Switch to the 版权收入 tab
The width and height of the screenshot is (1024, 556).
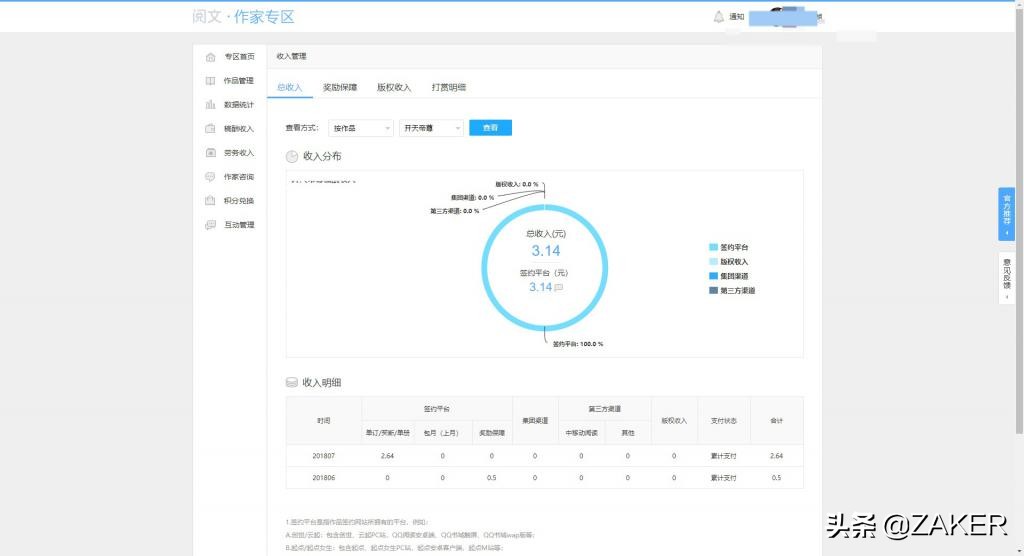(394, 88)
